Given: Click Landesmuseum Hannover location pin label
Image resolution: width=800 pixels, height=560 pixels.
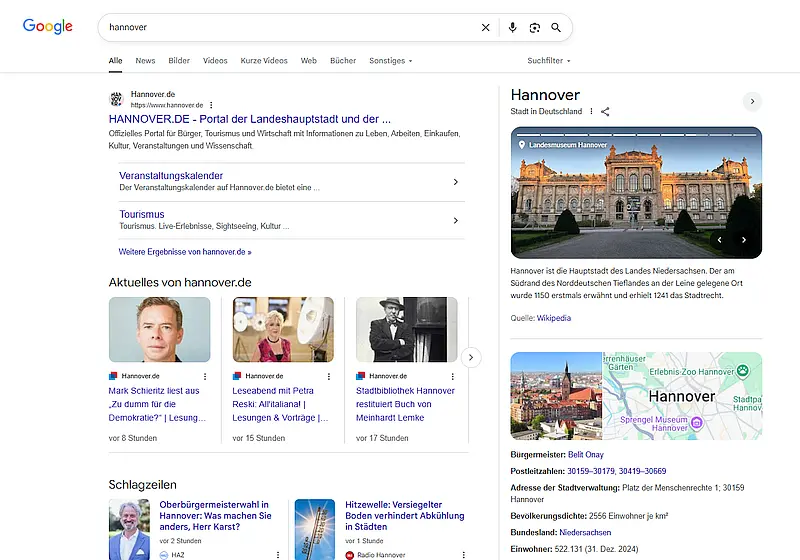Looking at the screenshot, I should (x=563, y=145).
